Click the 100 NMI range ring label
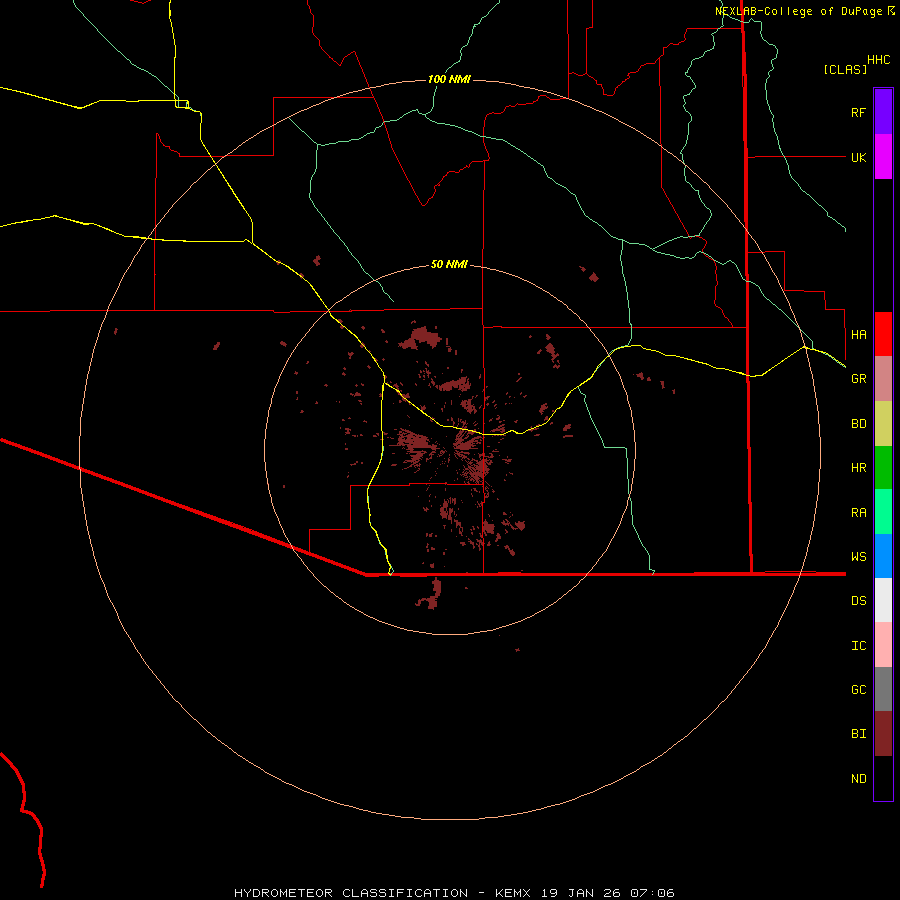 [x=449, y=79]
